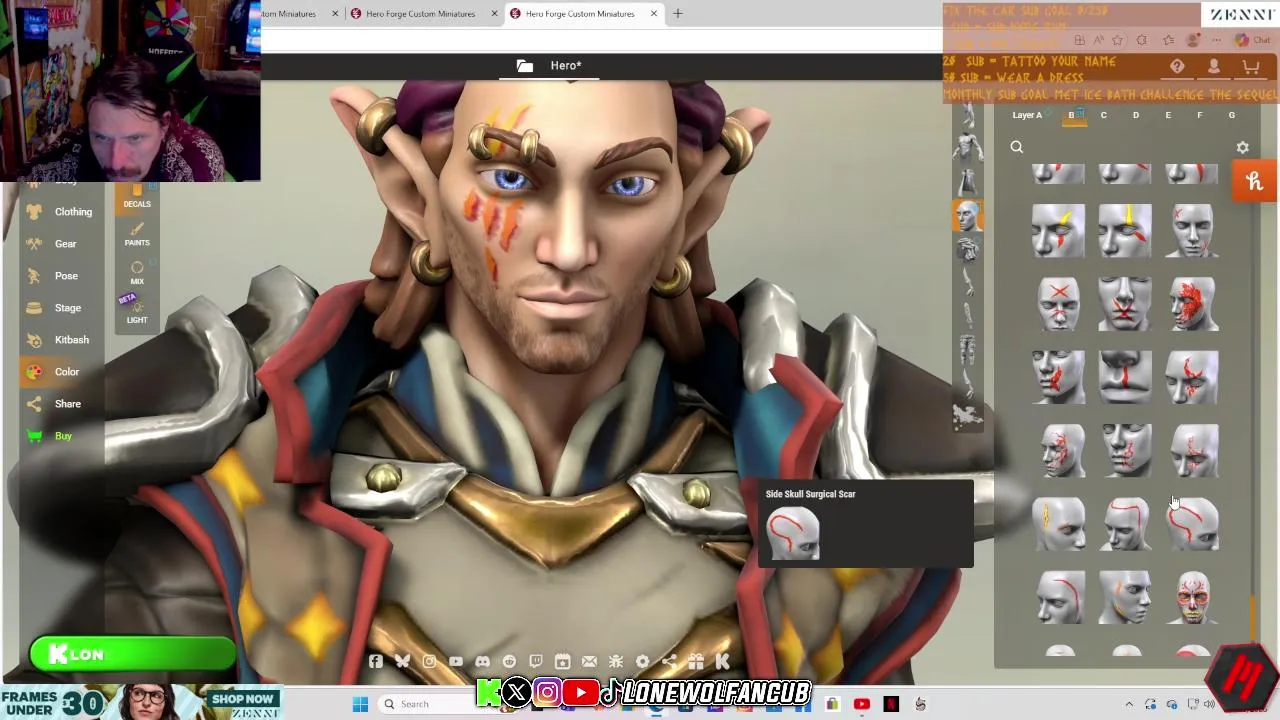Open the Windows Start menu

click(360, 704)
